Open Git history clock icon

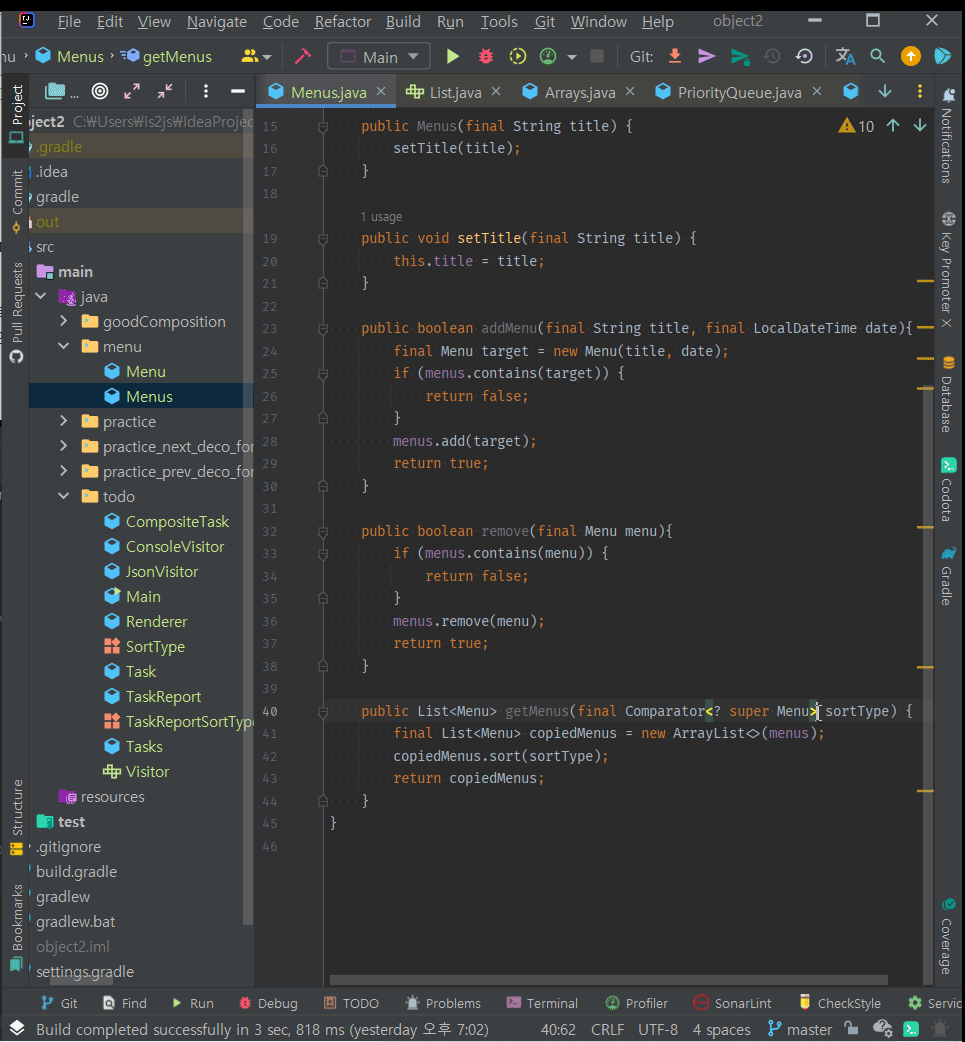pos(772,56)
